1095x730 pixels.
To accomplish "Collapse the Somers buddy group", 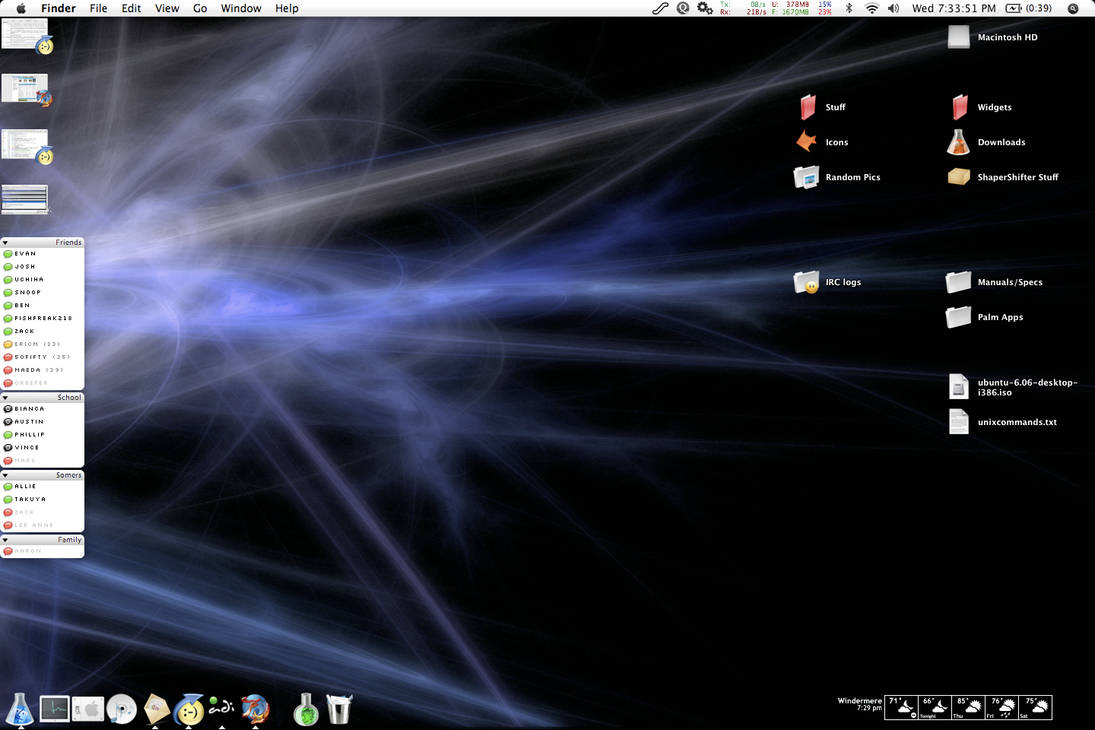I will click(x=8, y=474).
